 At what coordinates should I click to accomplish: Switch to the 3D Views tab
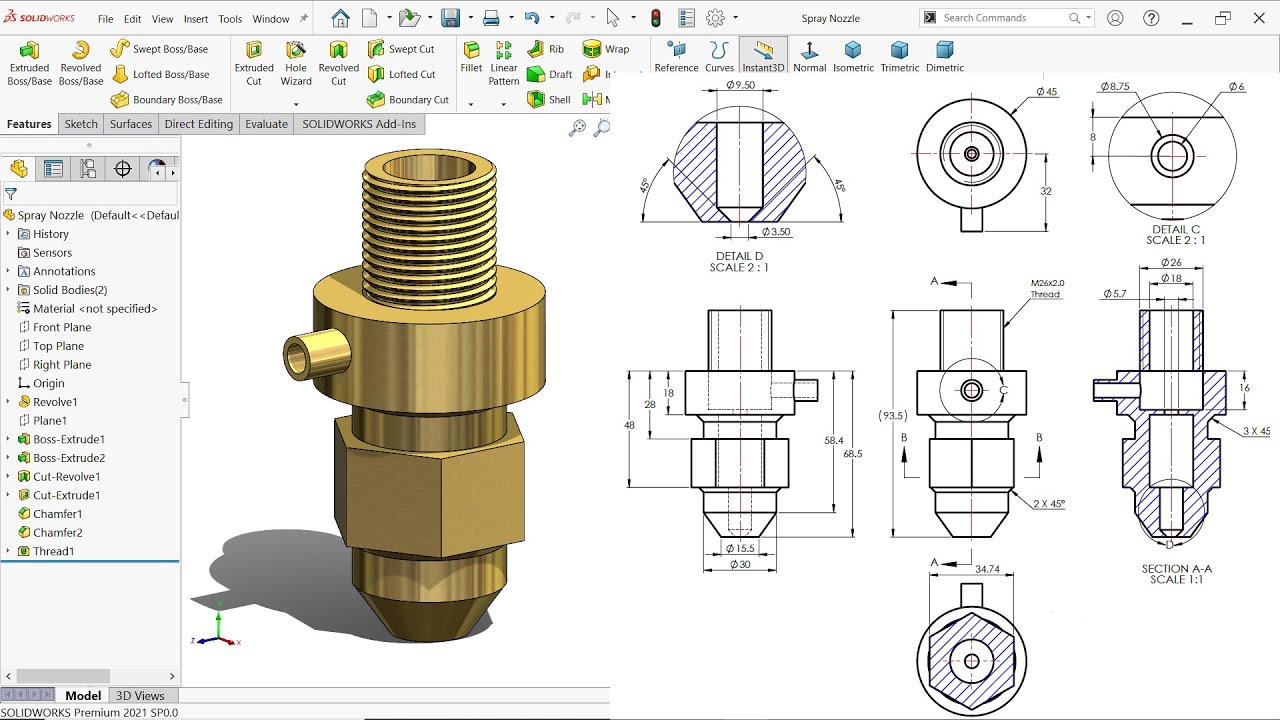140,696
